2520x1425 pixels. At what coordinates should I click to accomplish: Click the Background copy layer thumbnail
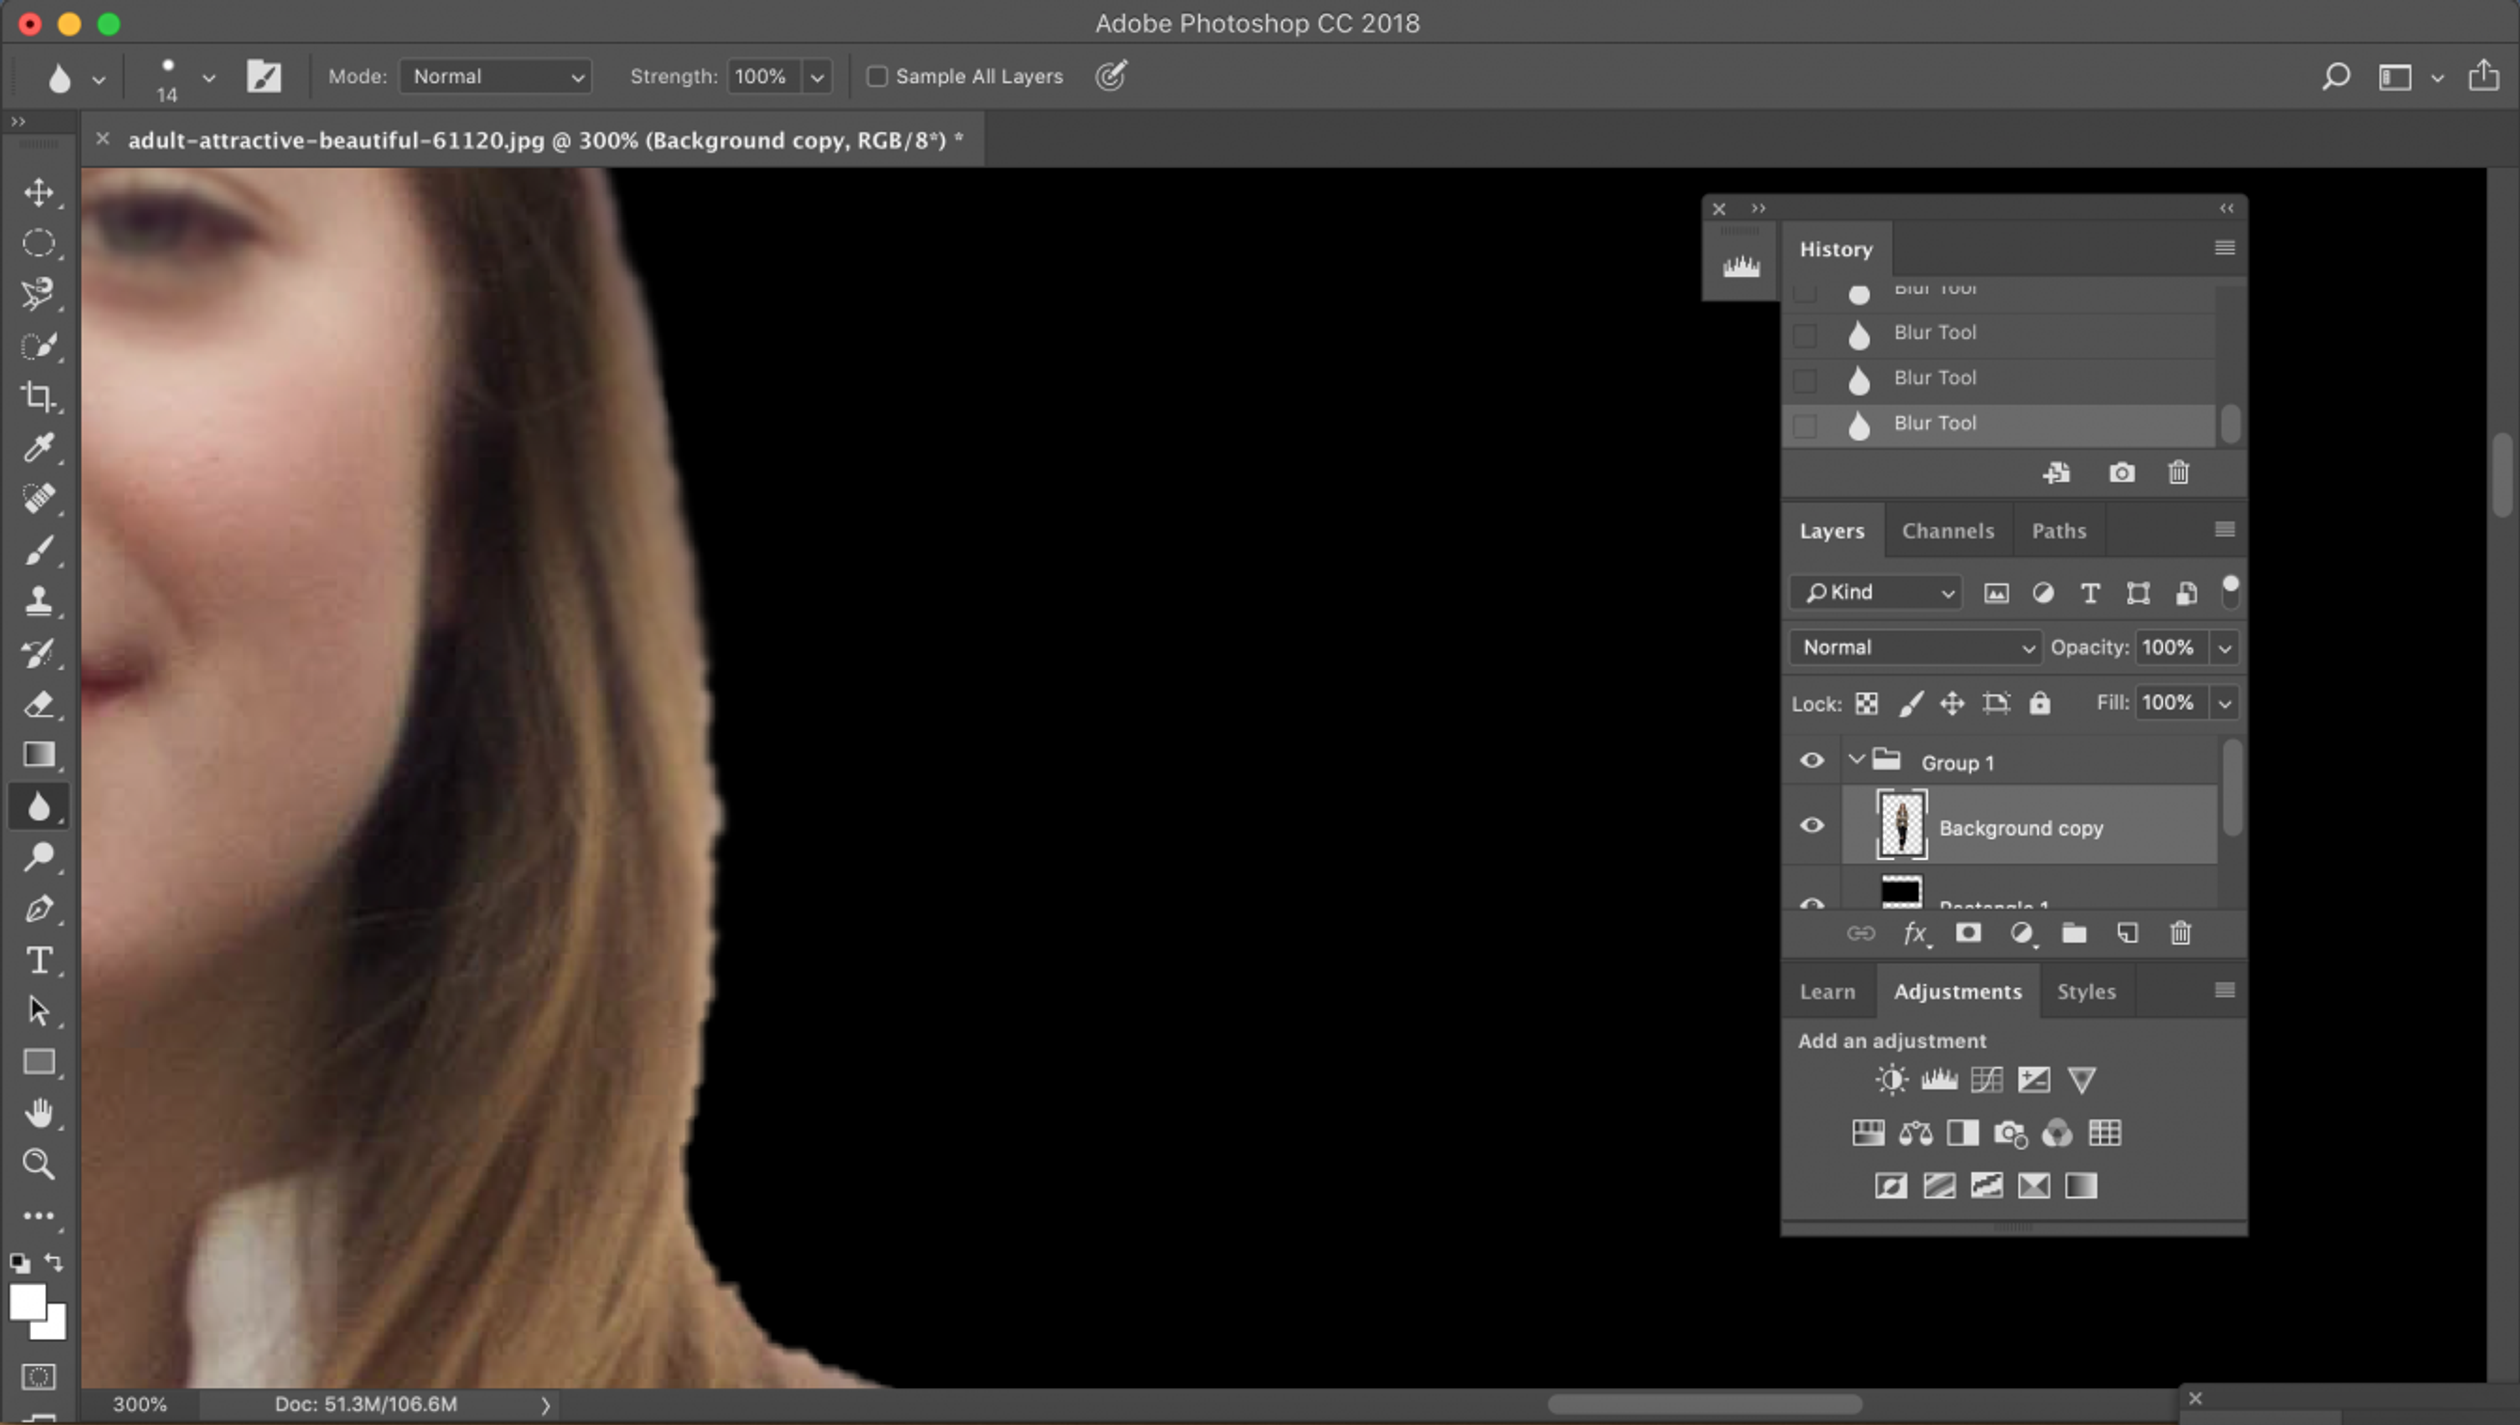click(1900, 826)
